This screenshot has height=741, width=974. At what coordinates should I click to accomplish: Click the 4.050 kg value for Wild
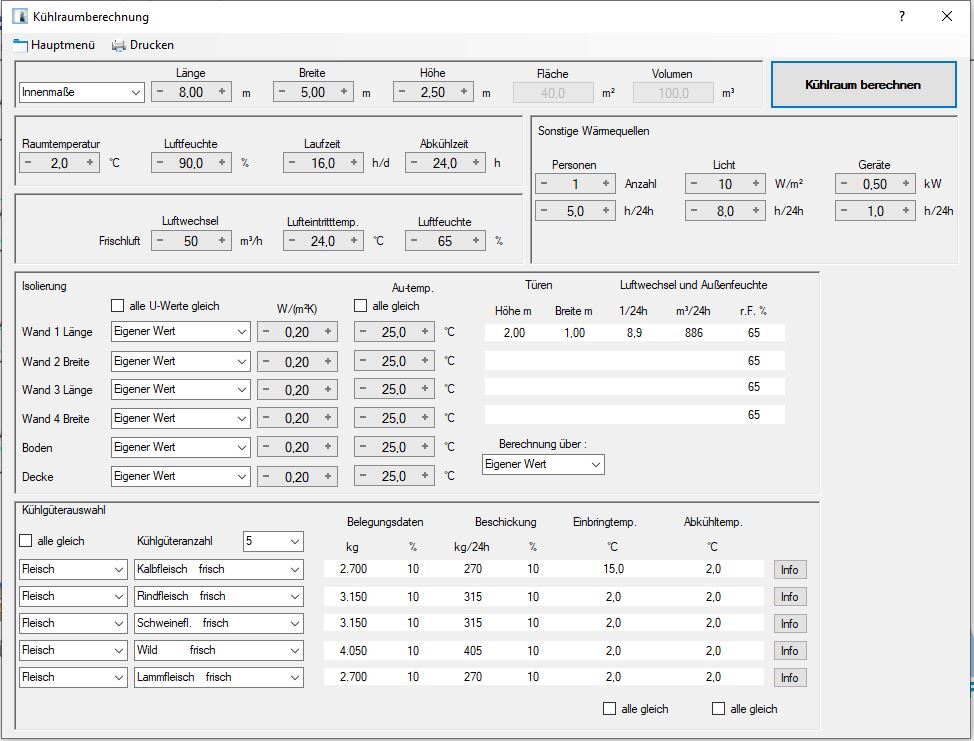[x=353, y=650]
